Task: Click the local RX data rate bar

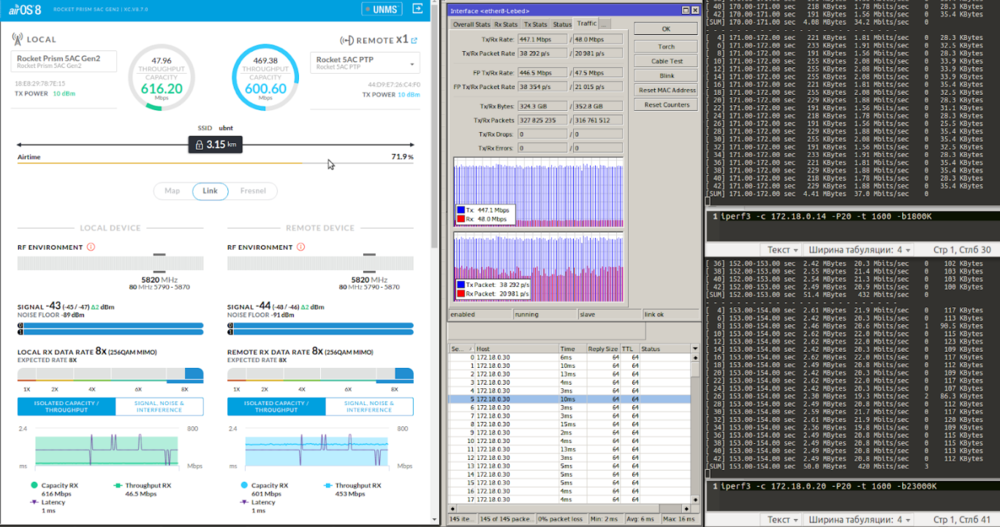Action: (110, 375)
